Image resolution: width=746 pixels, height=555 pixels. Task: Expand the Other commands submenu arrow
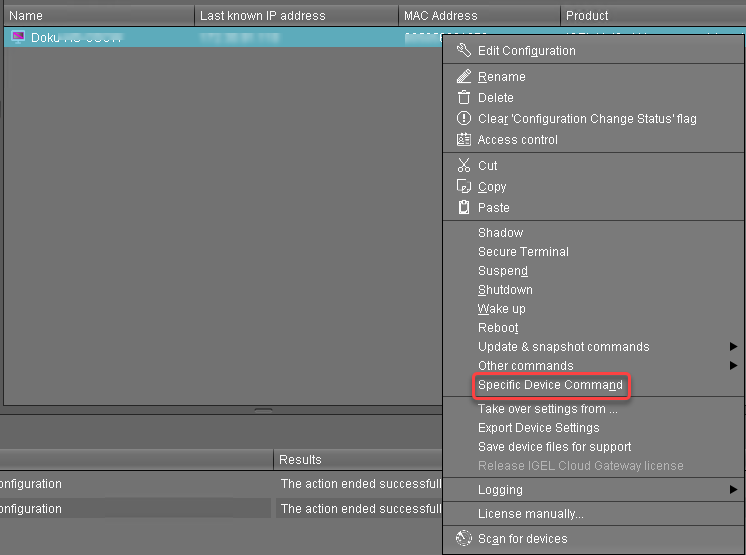coord(733,366)
